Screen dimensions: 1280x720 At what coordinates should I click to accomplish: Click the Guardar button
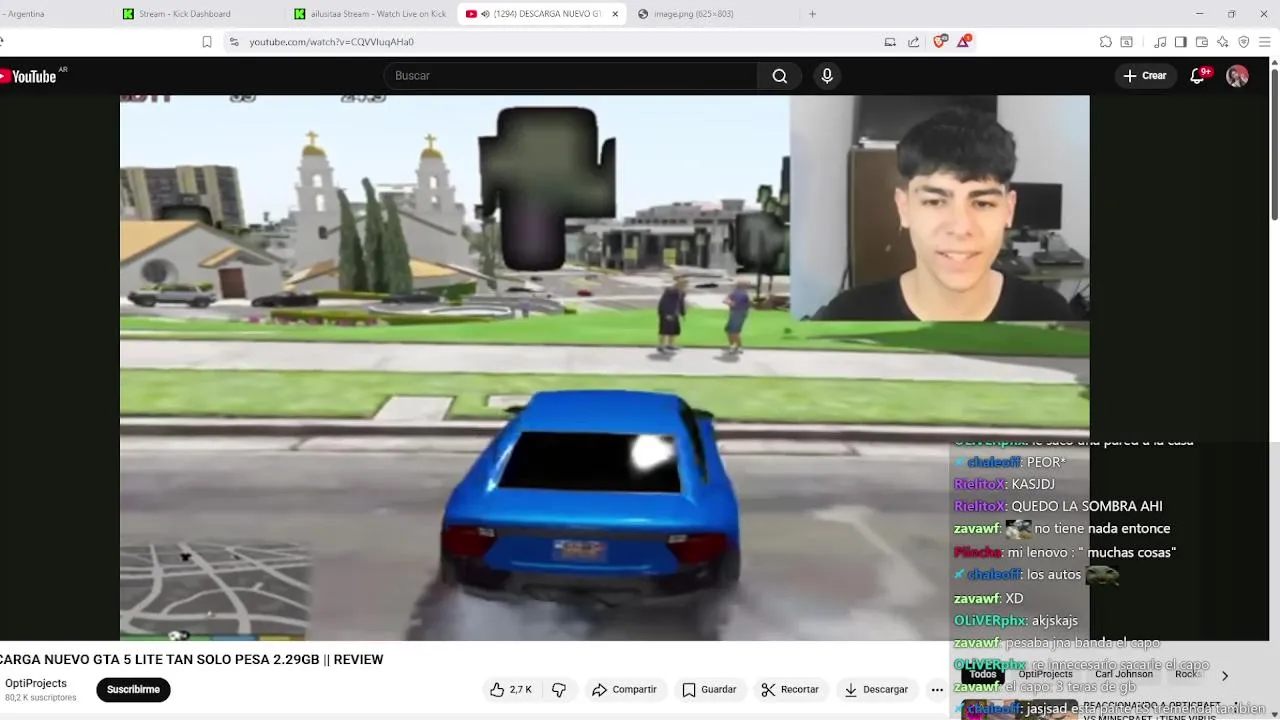pos(709,689)
